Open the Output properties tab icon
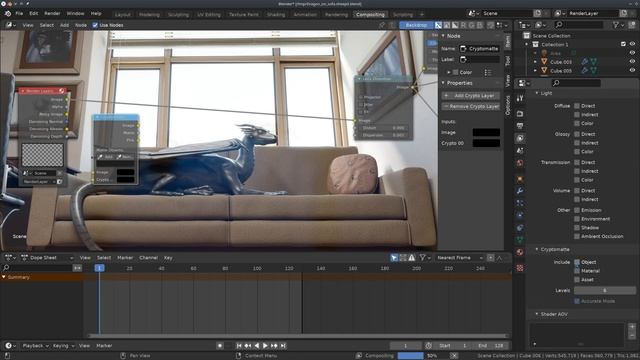This screenshot has width=640, height=360. pos(520,126)
